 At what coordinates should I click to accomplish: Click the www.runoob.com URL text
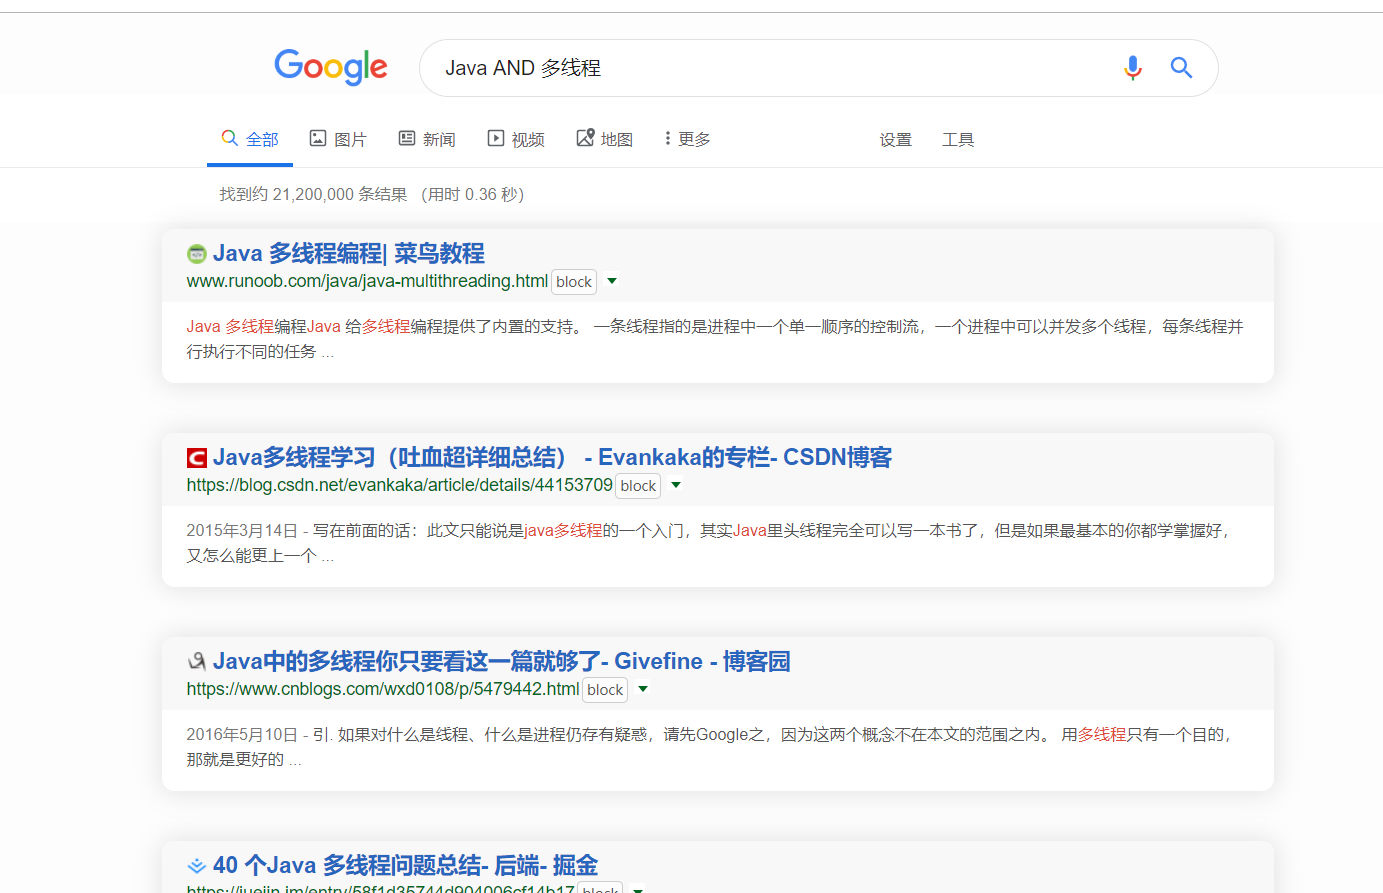click(367, 281)
